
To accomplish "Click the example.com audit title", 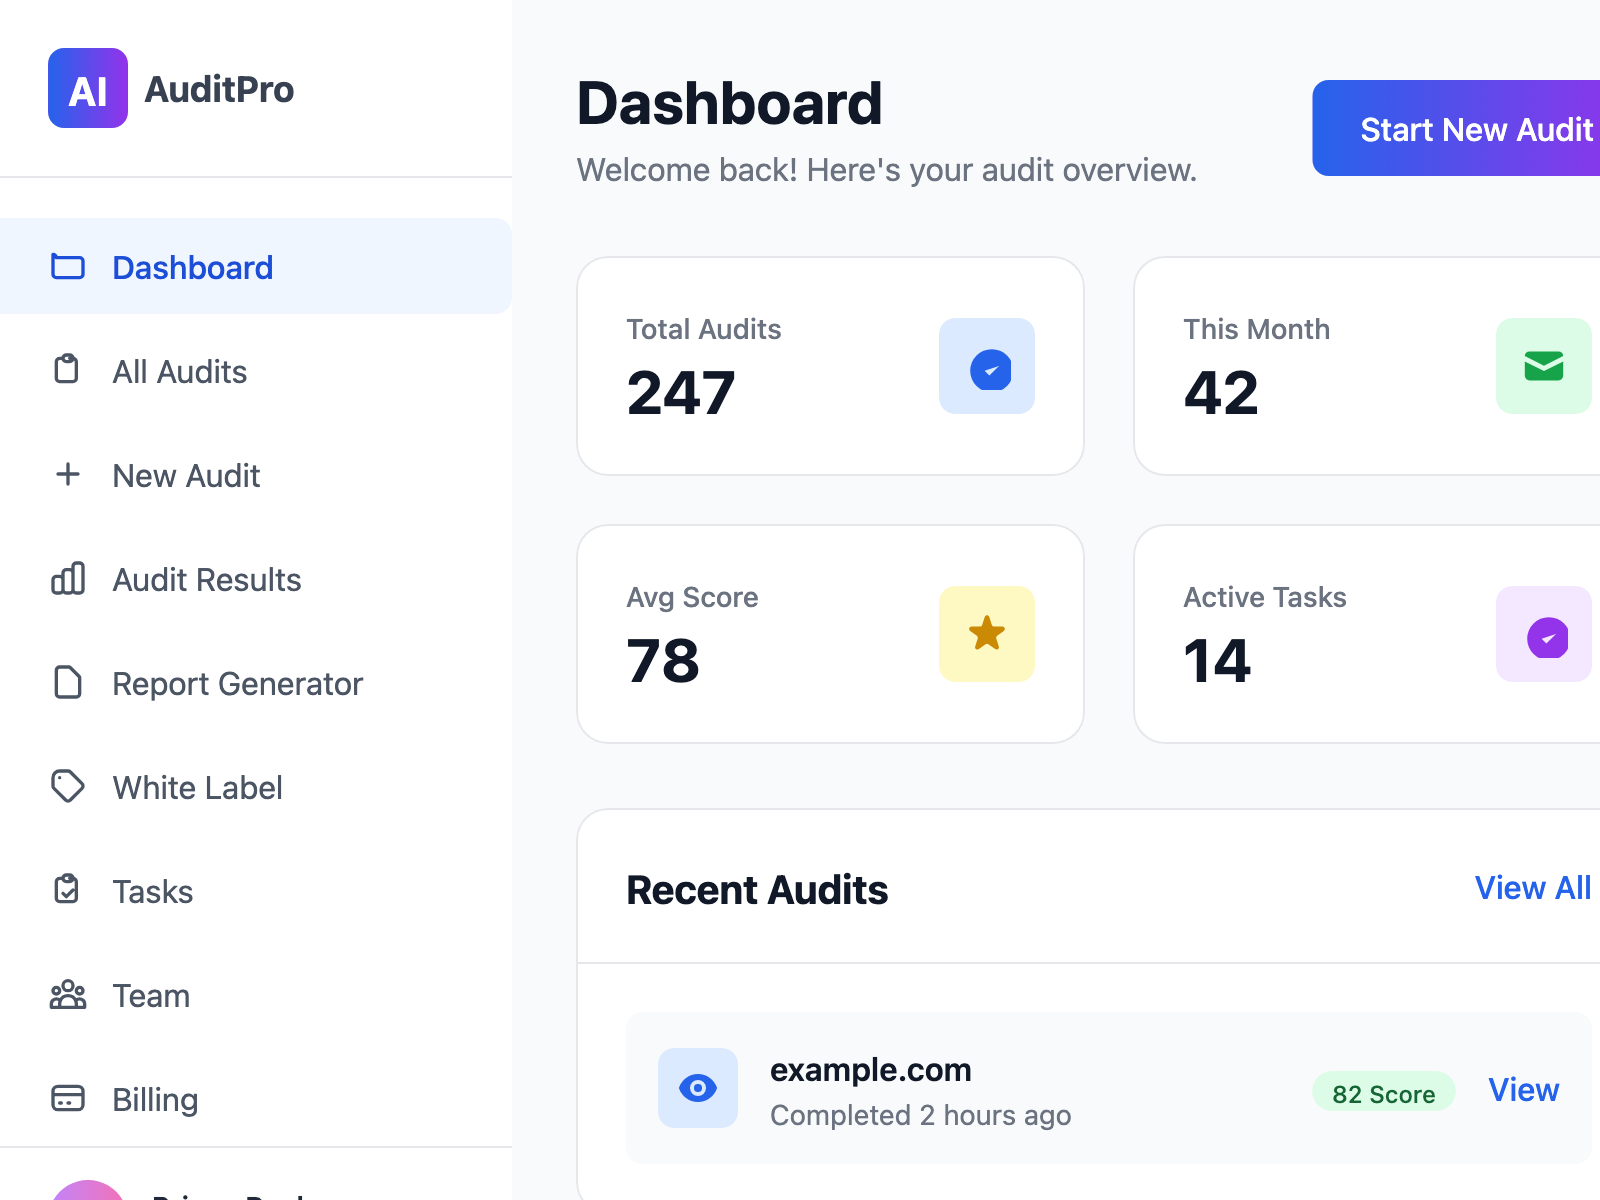I will (870, 1070).
